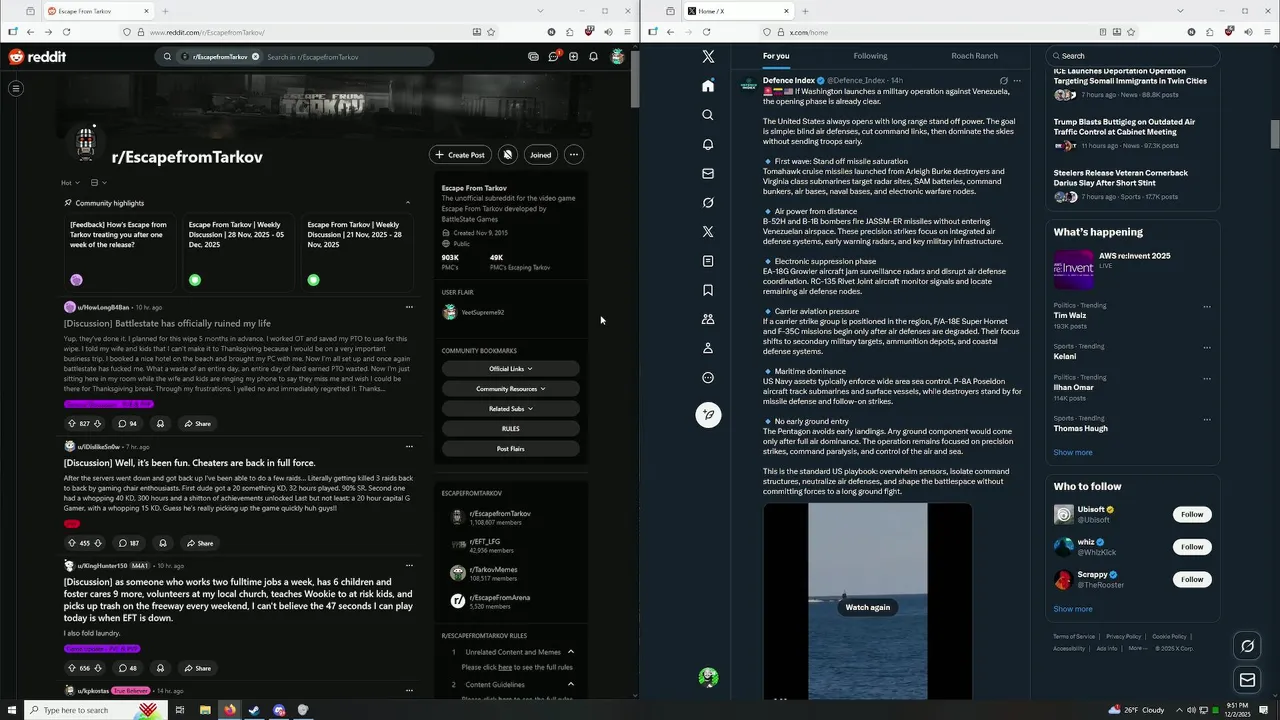Expand Community Resources bookmark dropdown

(511, 389)
